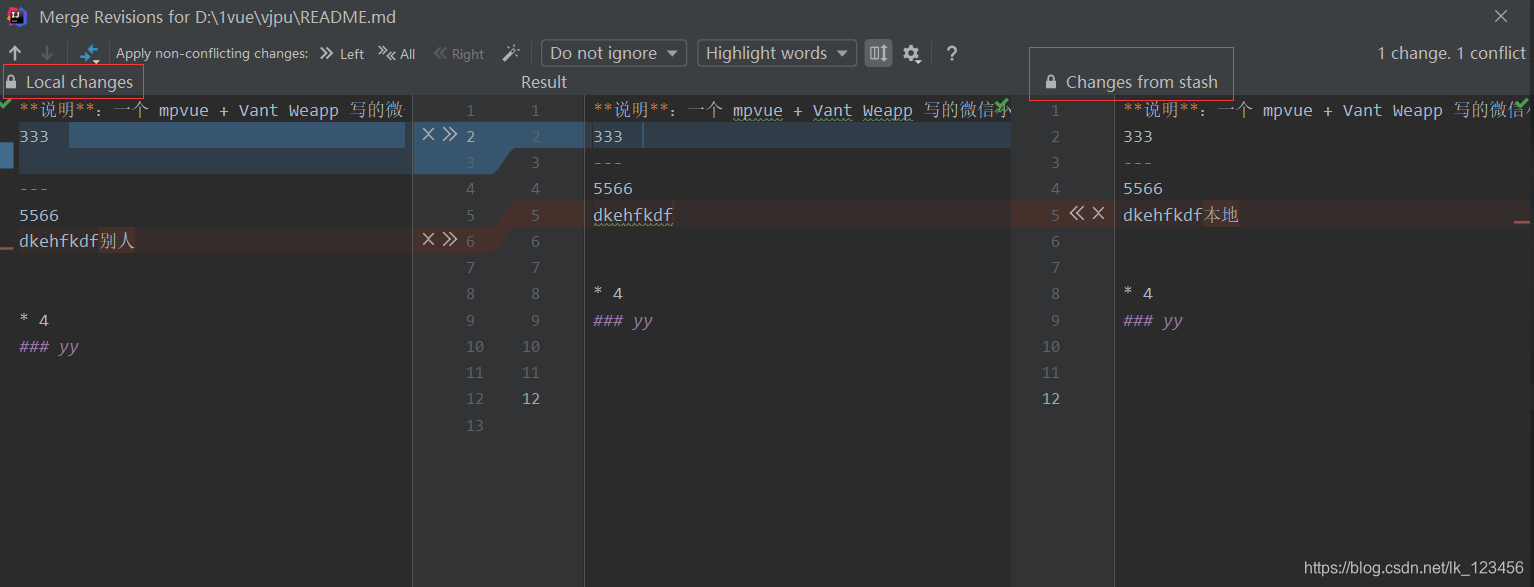Image resolution: width=1534 pixels, height=587 pixels.
Task: Click the Result pane label
Action: click(x=544, y=82)
